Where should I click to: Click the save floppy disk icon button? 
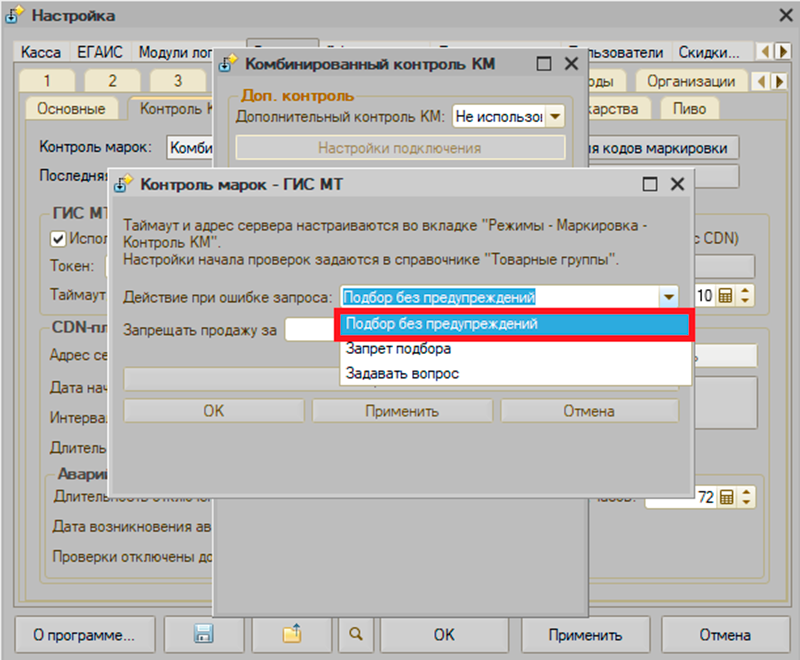204,634
